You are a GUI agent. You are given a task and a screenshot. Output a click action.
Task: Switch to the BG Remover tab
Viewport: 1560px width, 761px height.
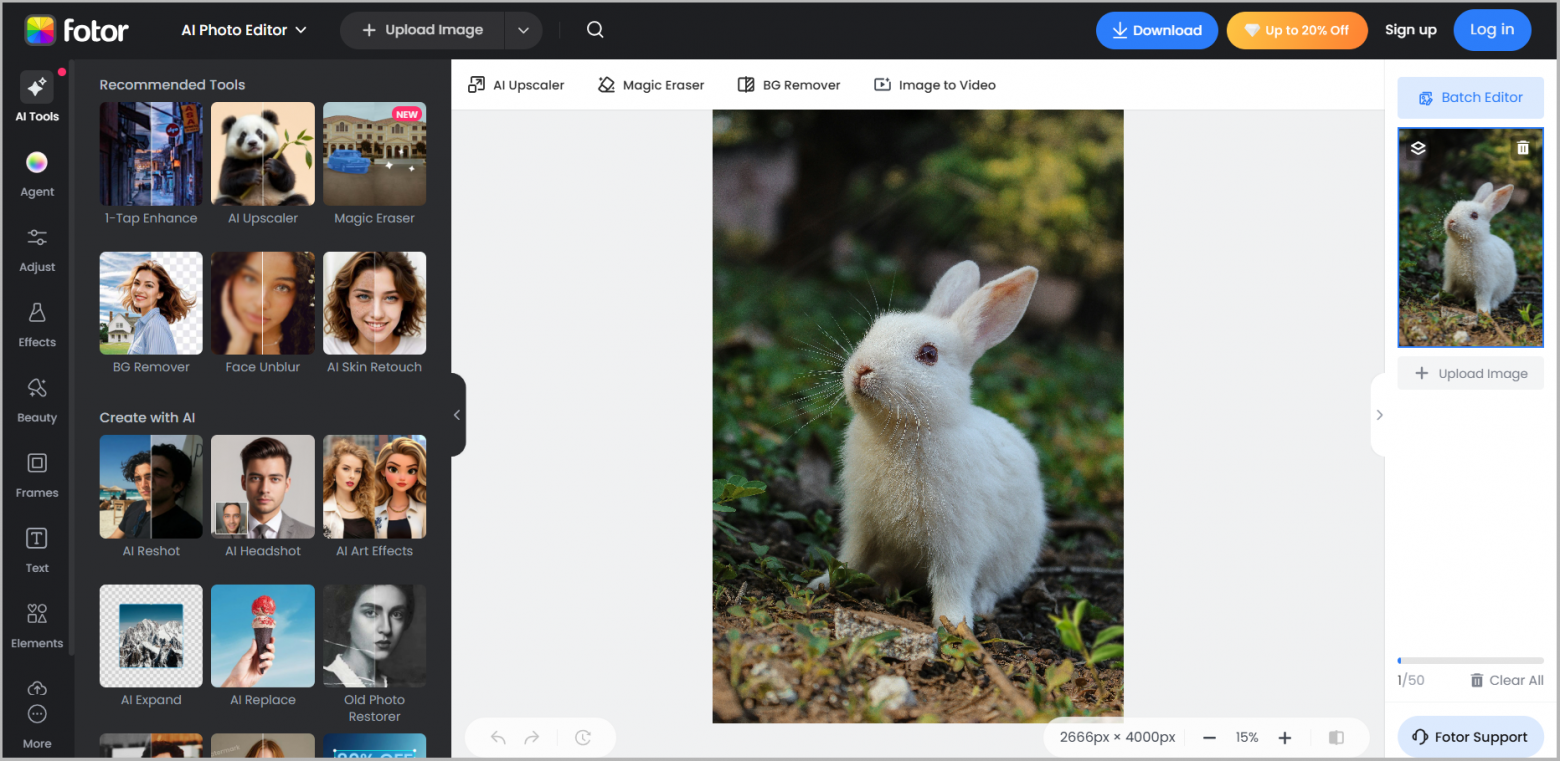click(789, 85)
